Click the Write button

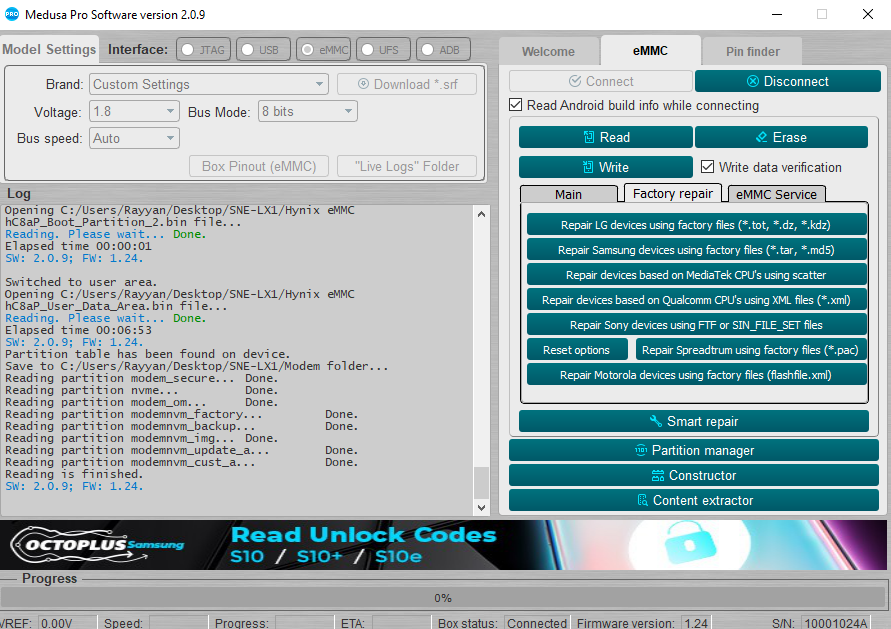(x=605, y=167)
